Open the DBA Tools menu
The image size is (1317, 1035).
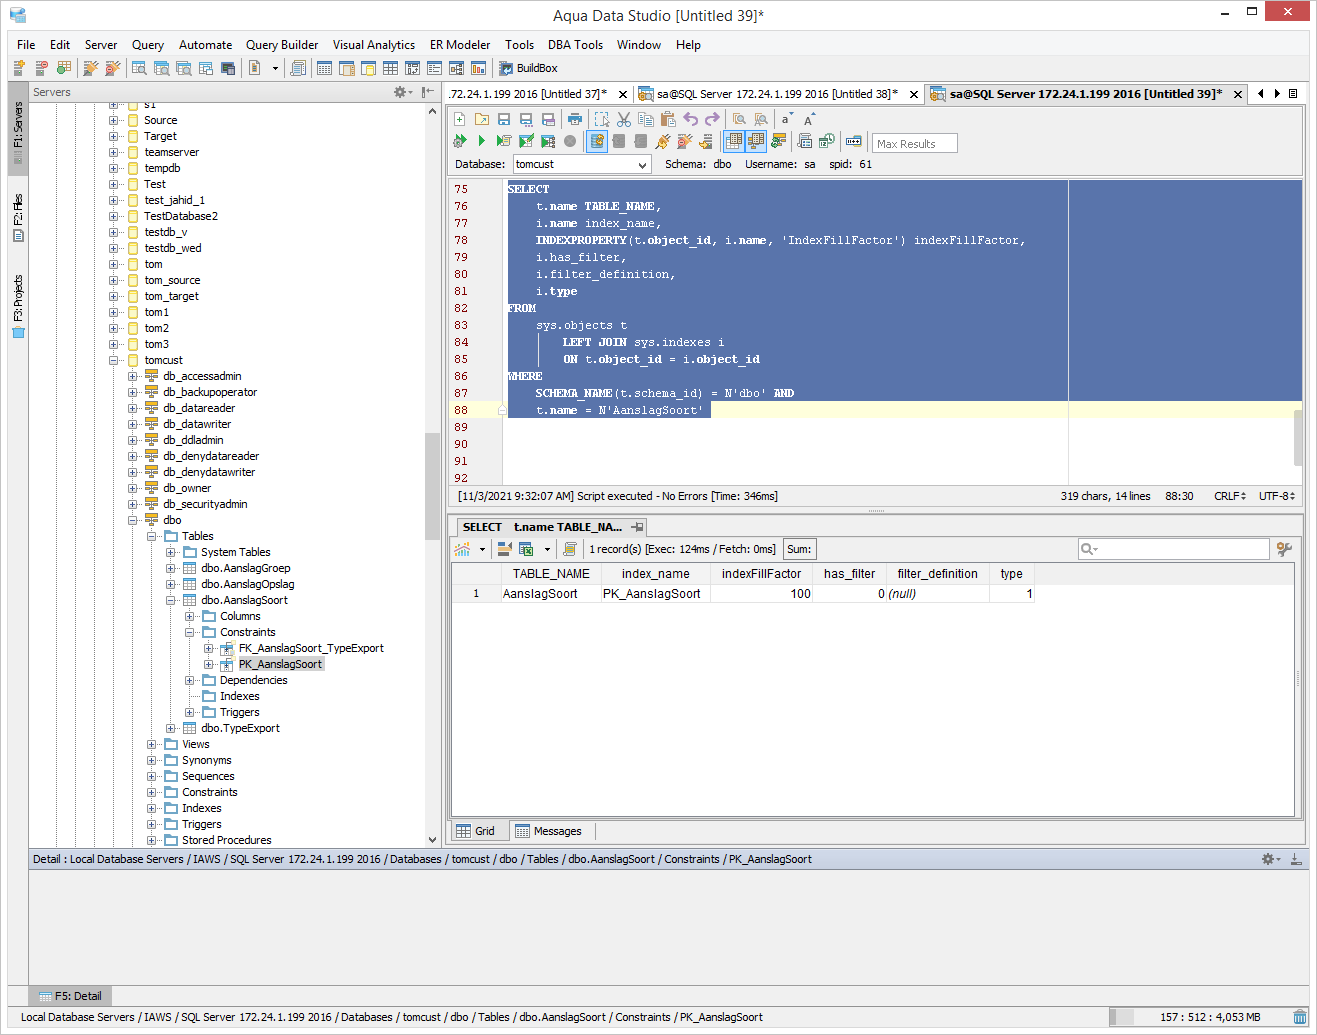[x=575, y=45]
